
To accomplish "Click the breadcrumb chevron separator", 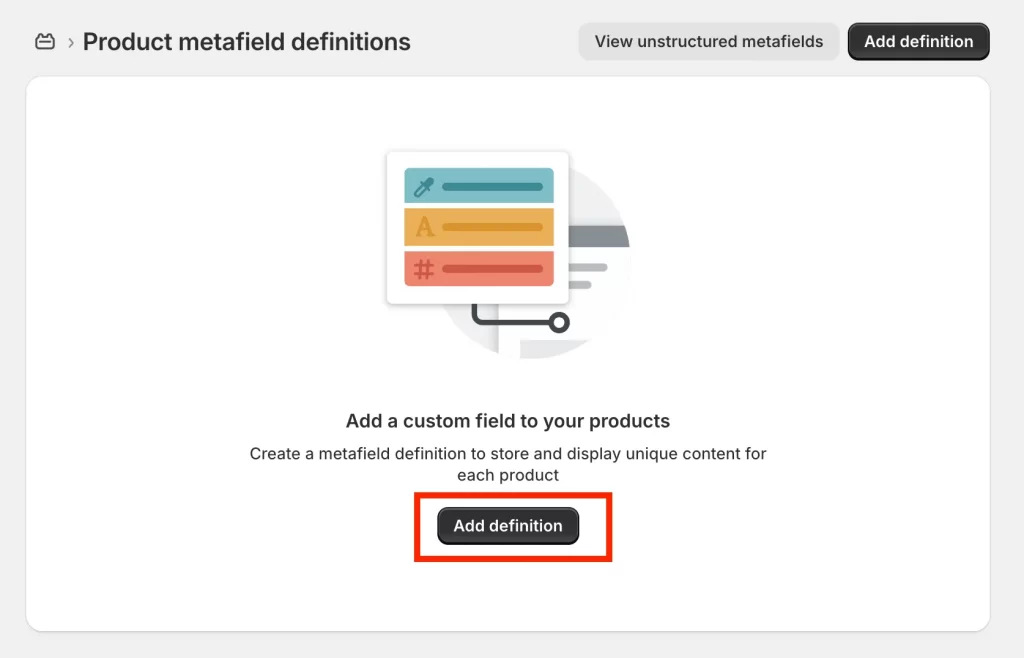I will (x=71, y=43).
